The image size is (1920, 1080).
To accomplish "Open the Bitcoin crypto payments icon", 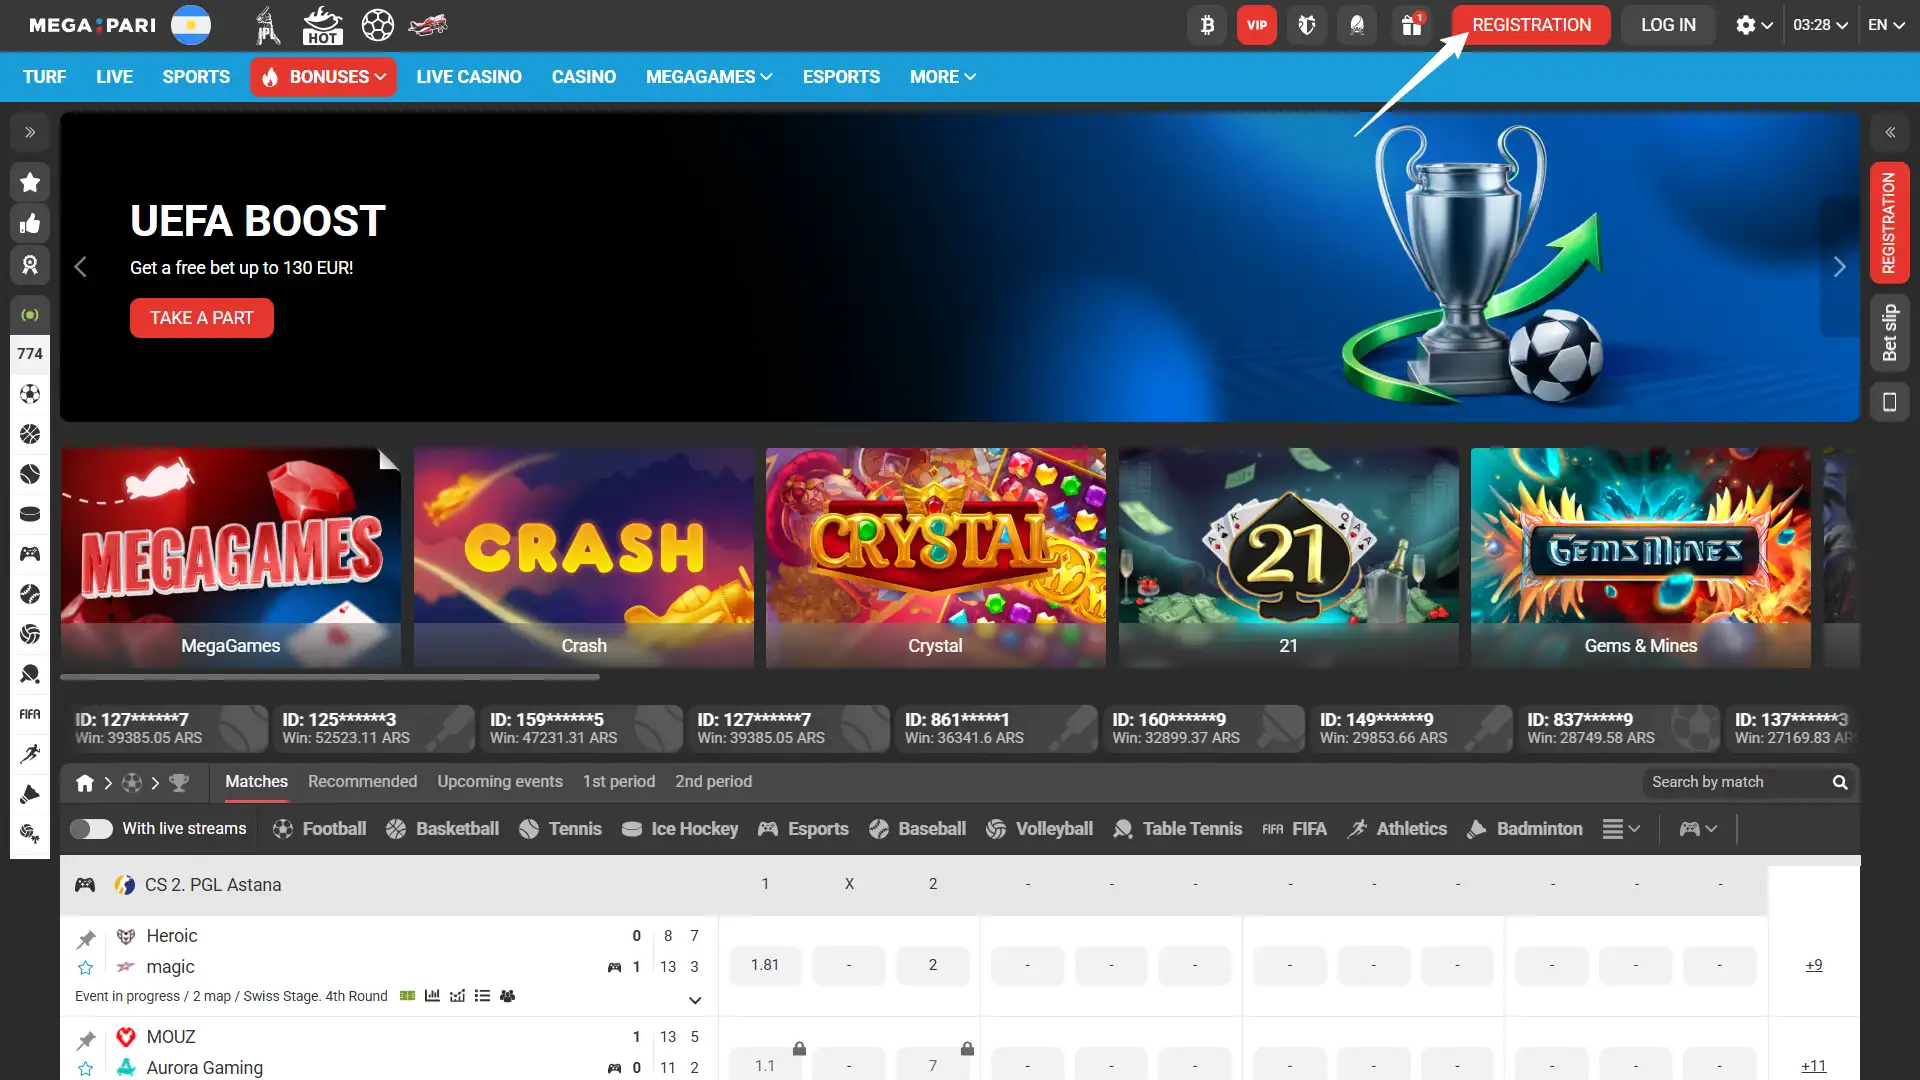I will [1207, 25].
